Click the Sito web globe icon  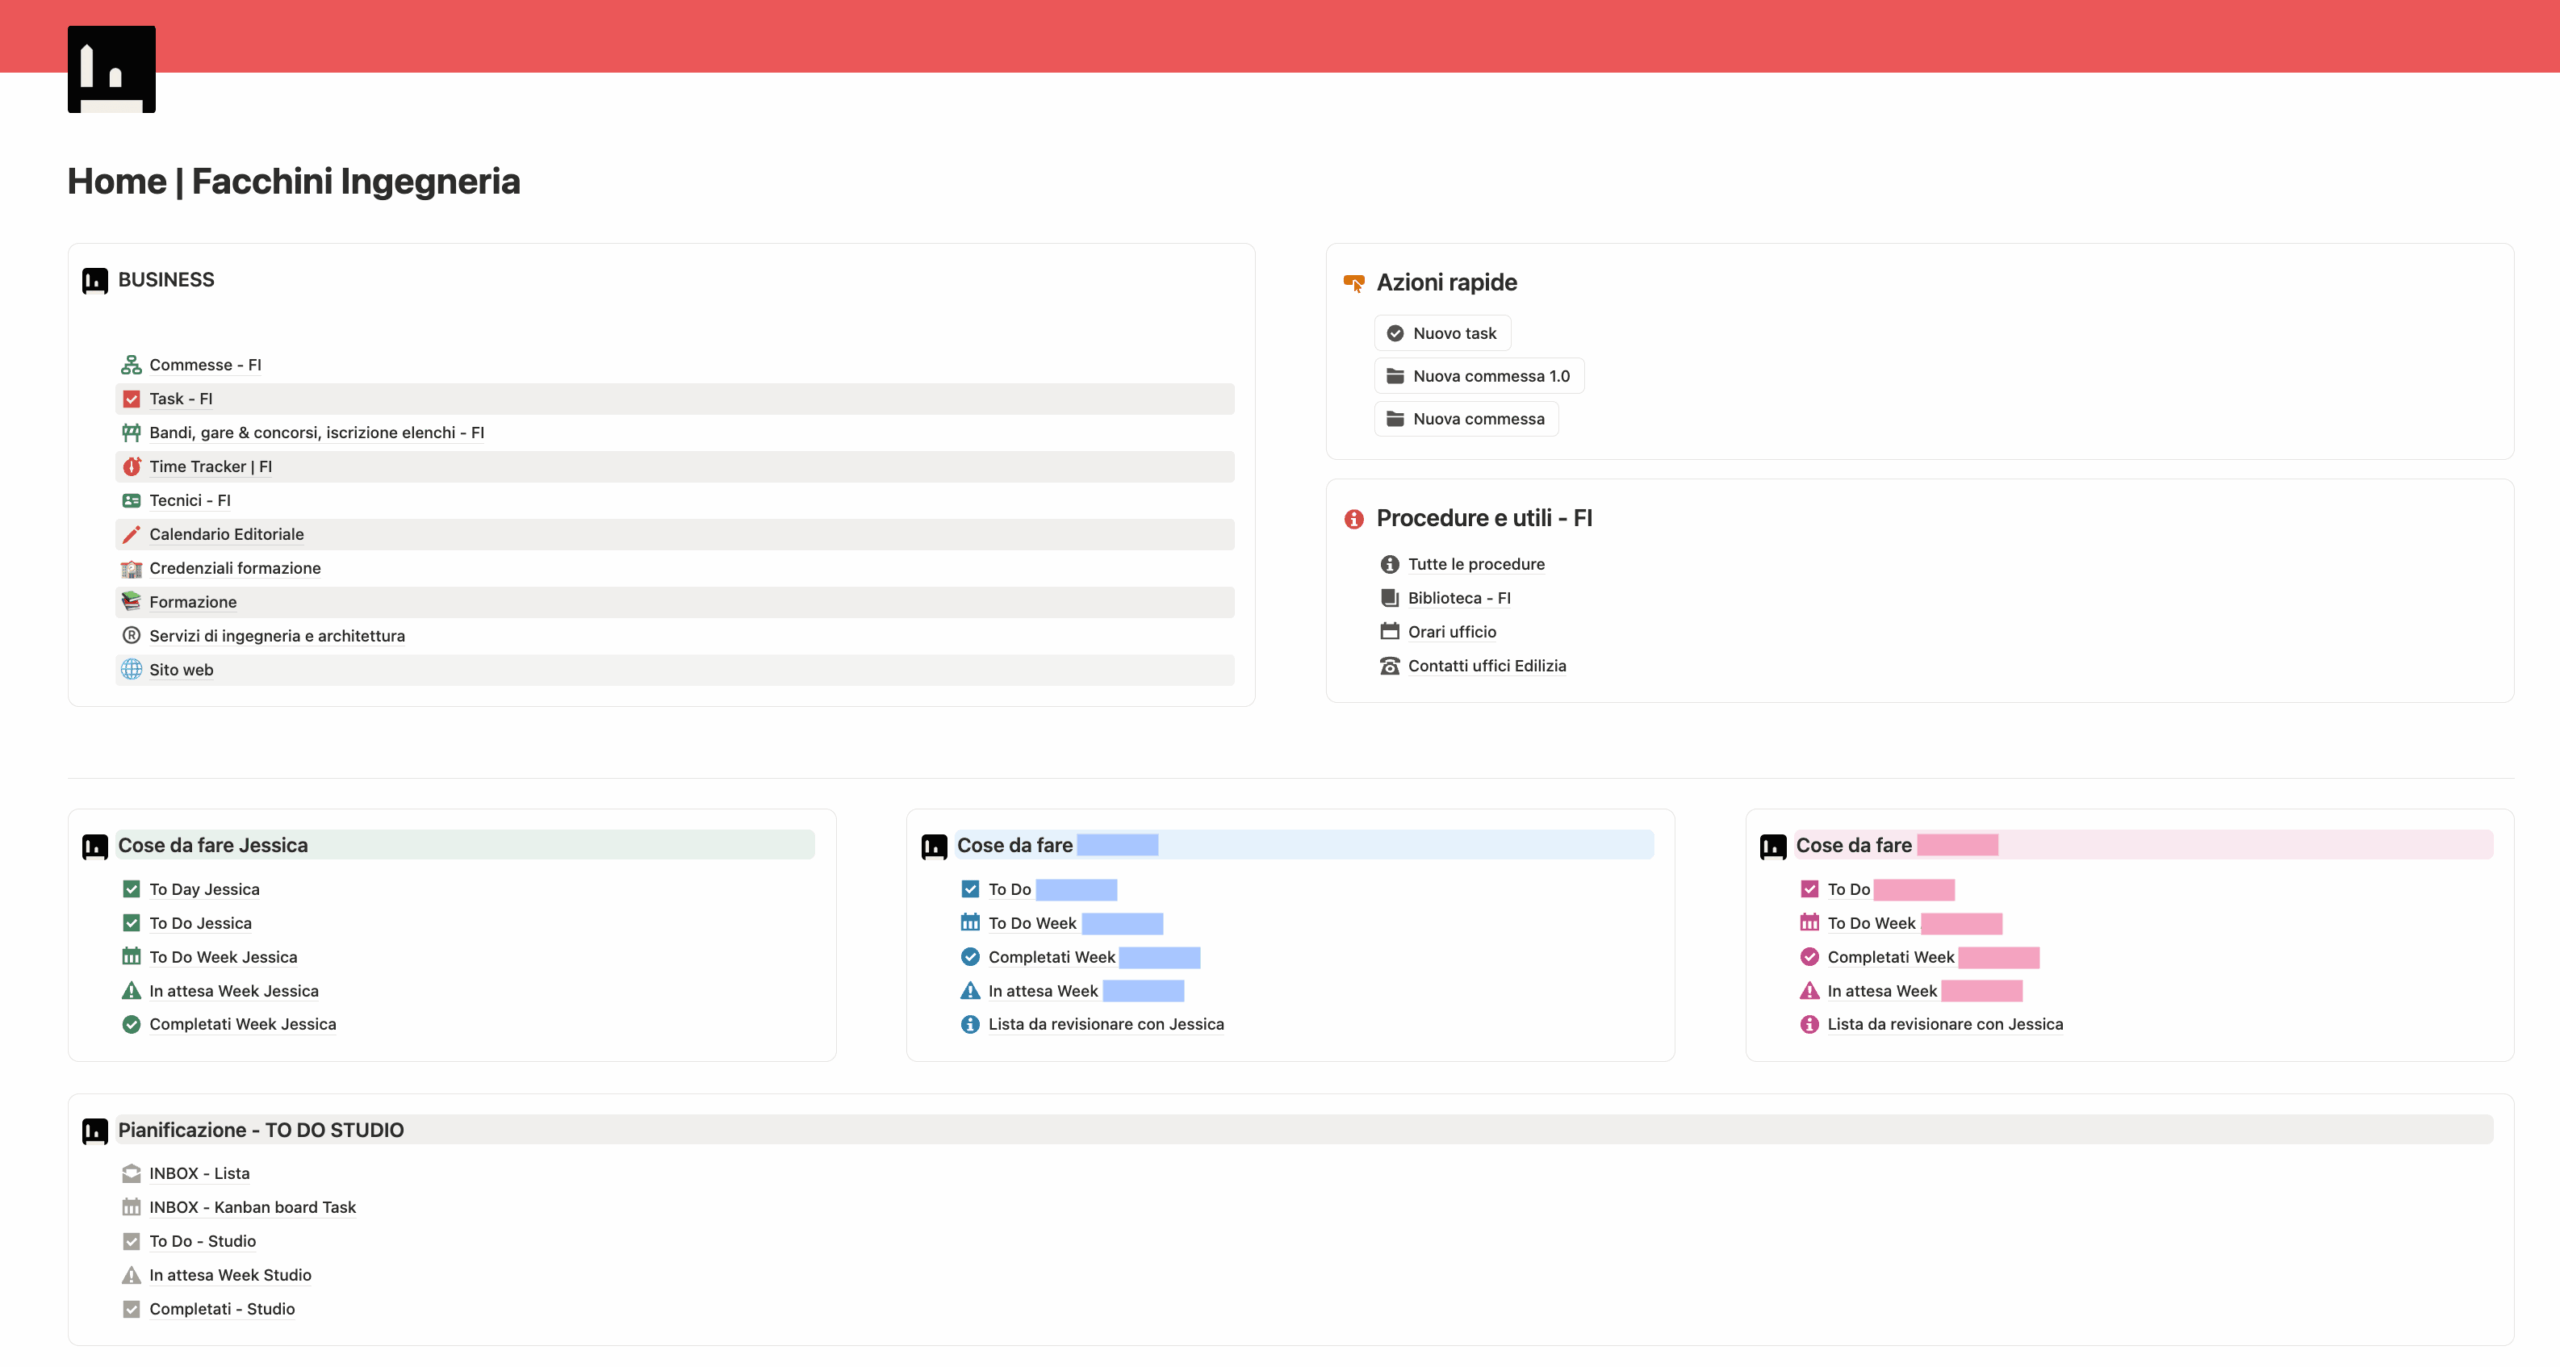[x=131, y=670]
